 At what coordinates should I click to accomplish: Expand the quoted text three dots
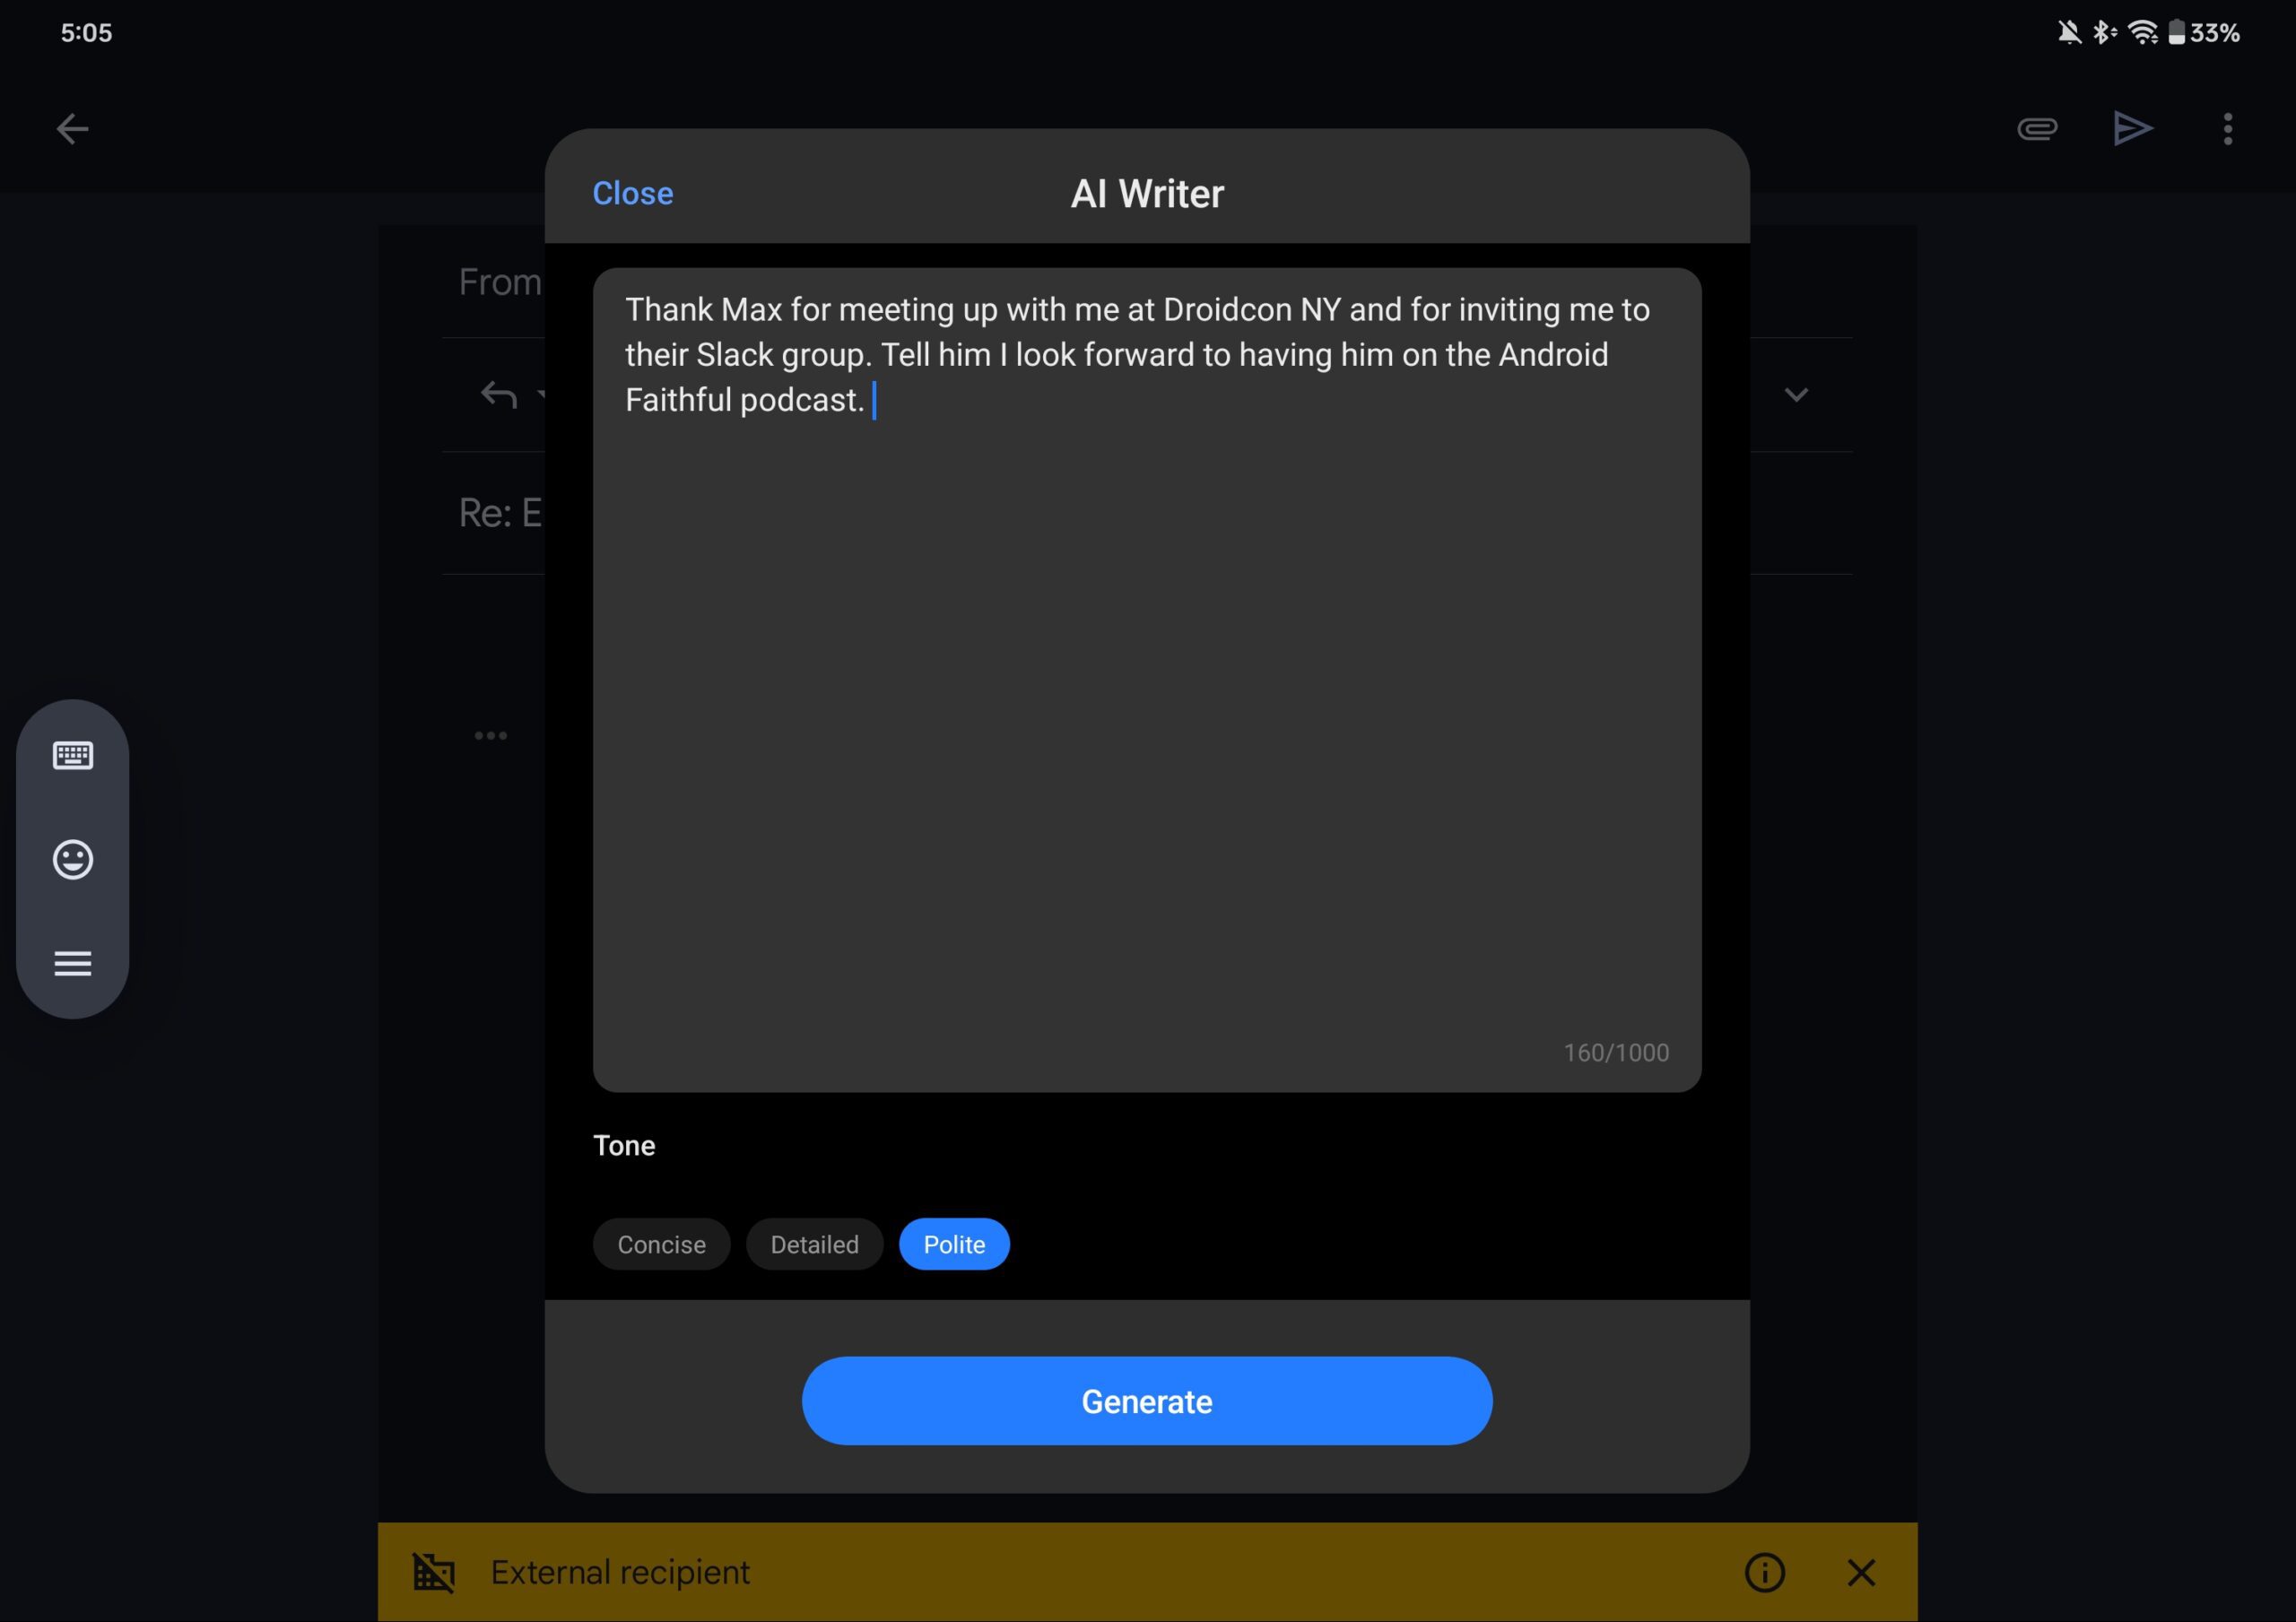pyautogui.click(x=490, y=736)
